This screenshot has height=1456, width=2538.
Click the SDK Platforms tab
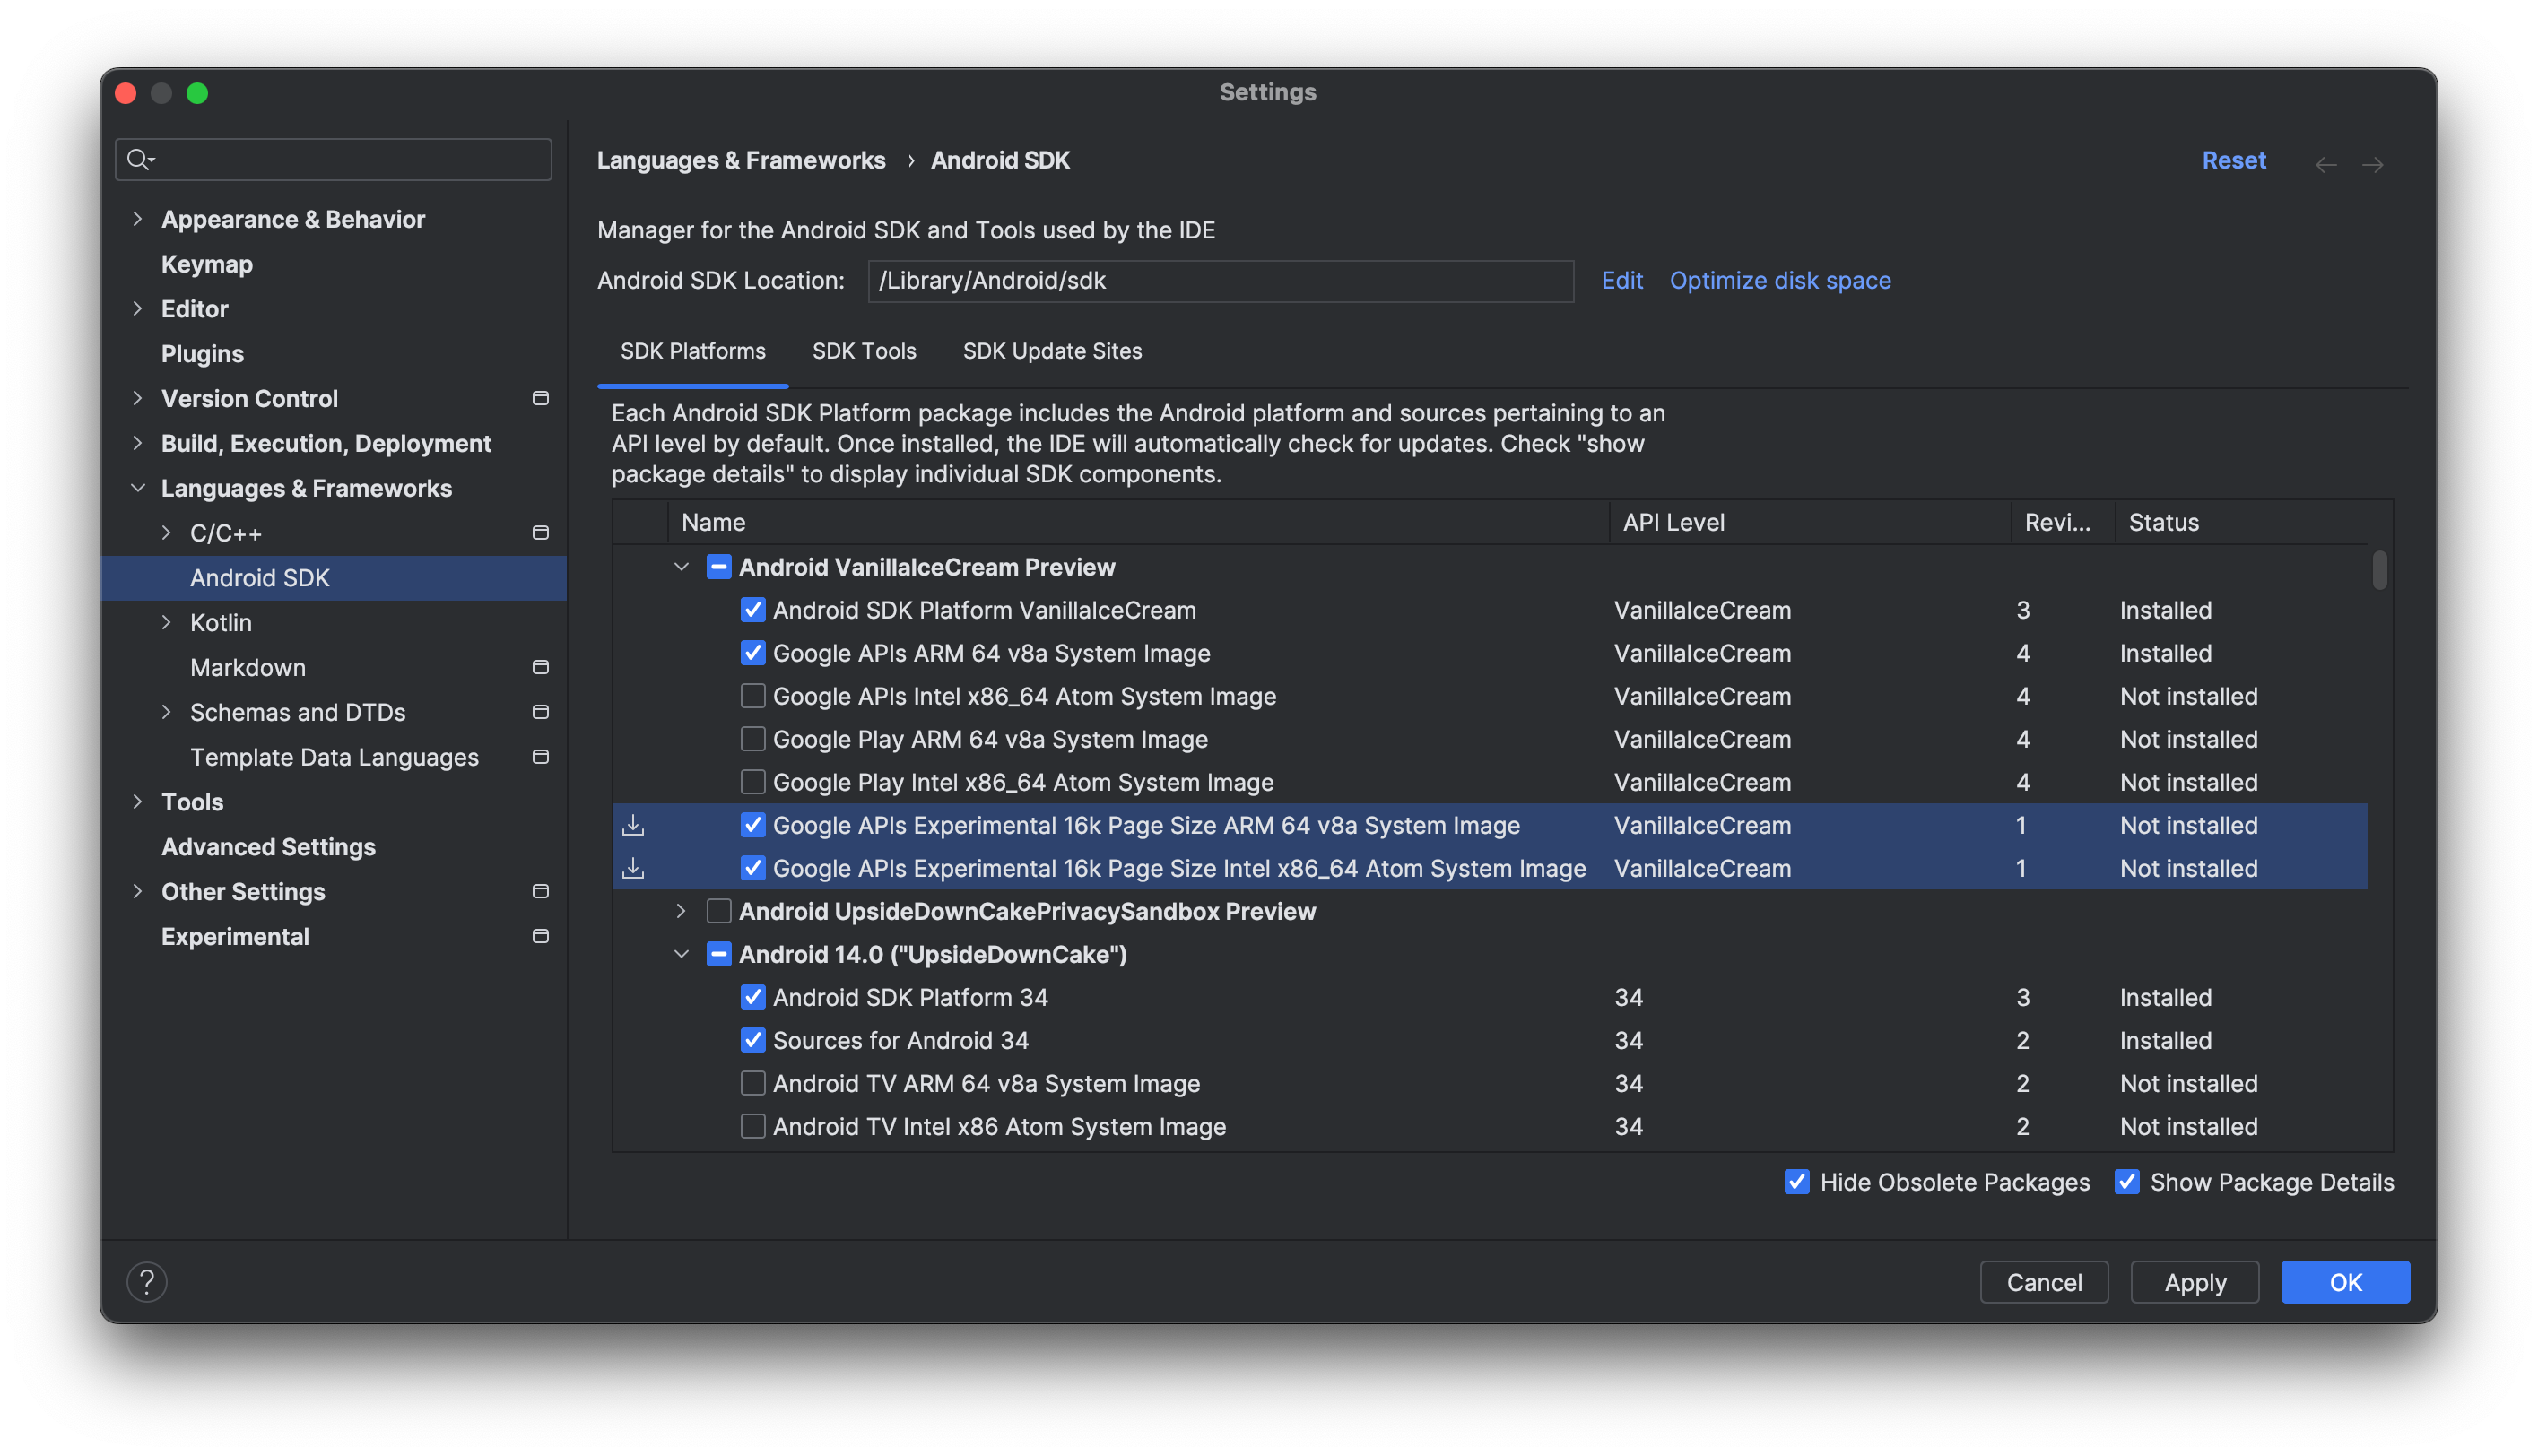tap(694, 350)
